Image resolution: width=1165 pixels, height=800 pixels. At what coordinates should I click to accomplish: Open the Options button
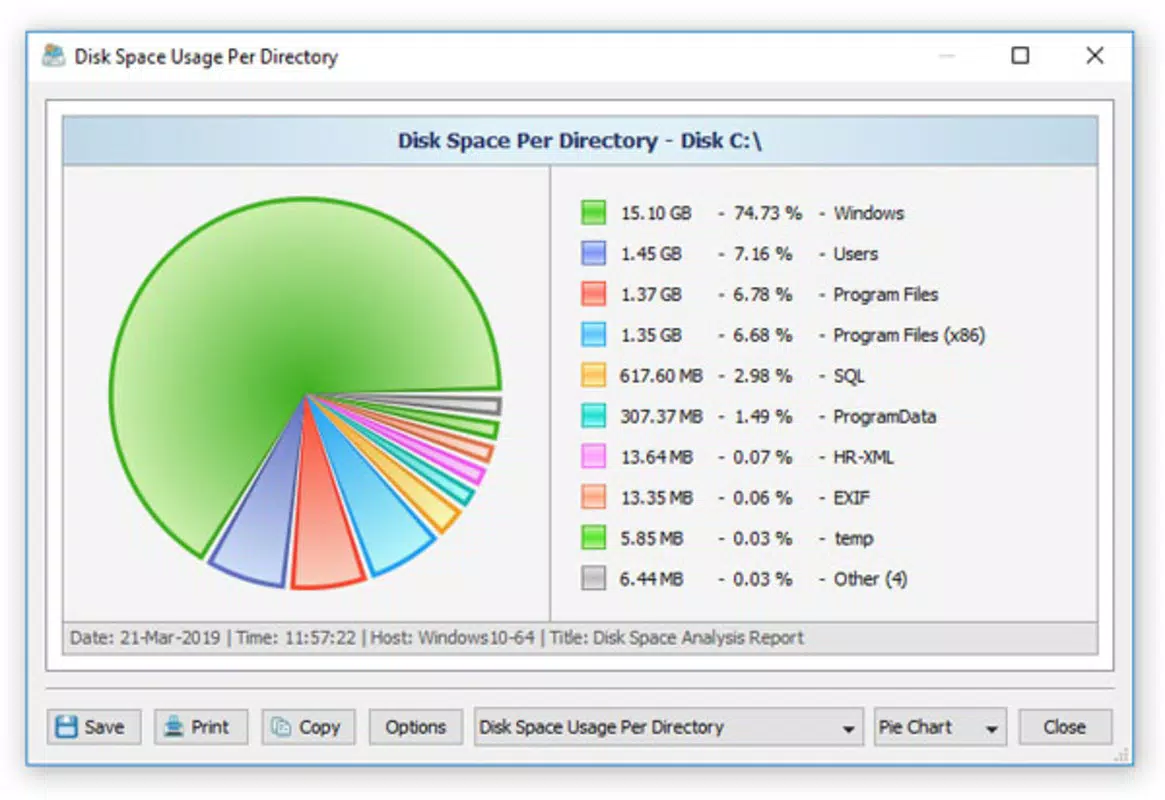415,726
